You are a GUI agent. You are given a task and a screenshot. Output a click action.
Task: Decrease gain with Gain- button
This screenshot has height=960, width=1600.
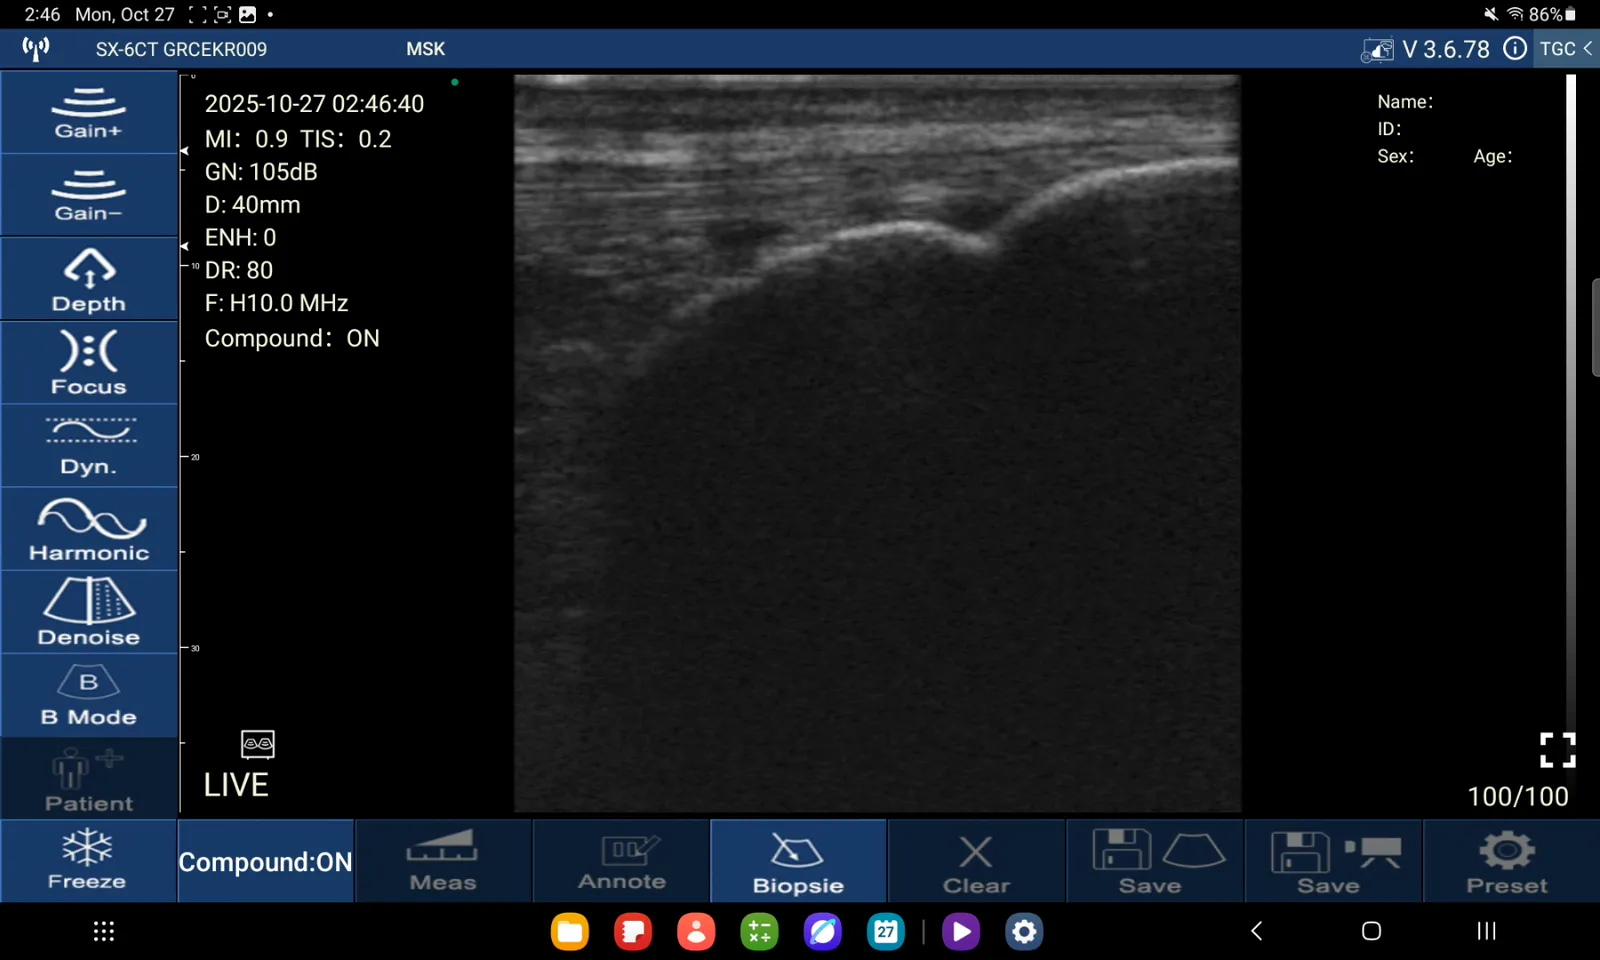[89, 195]
